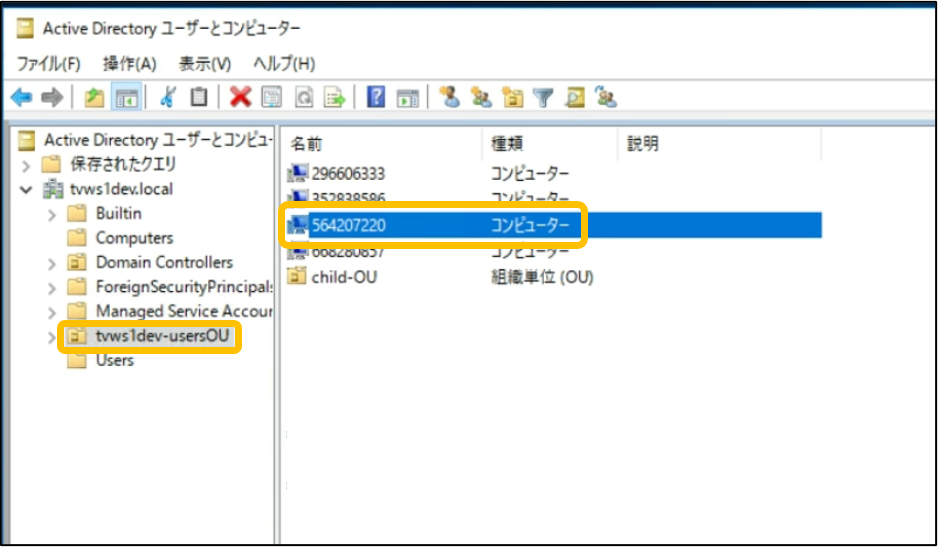The image size is (940, 550).
Task: Open the ヘルプ(H) menu
Action: pos(284,64)
